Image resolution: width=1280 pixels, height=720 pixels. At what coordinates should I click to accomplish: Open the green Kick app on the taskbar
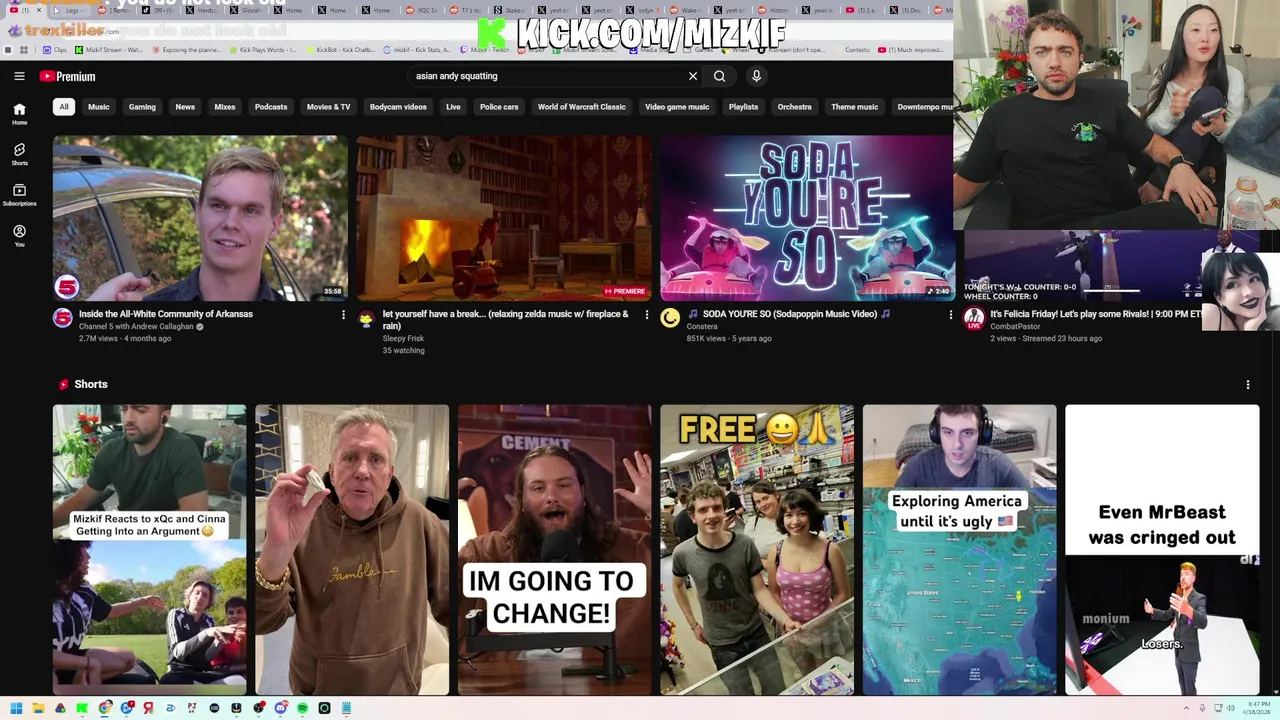[82, 708]
